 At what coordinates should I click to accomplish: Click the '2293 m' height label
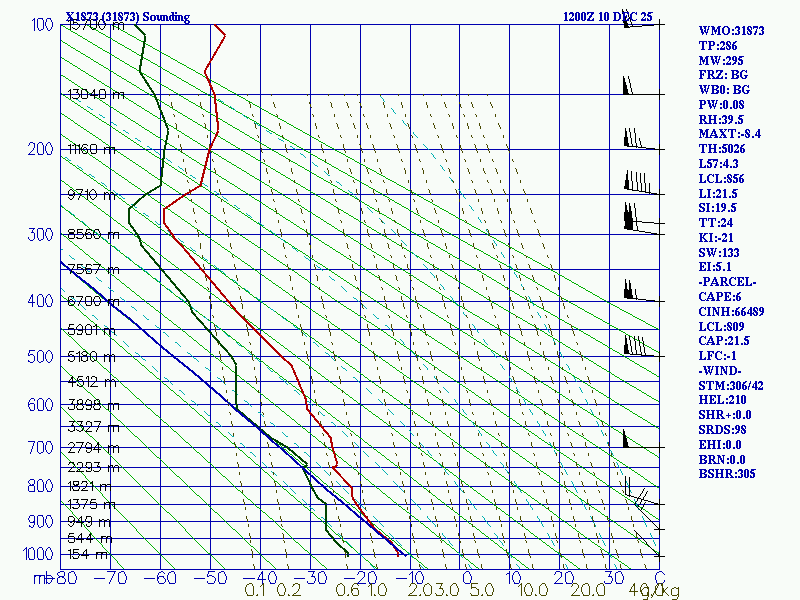coord(93,467)
